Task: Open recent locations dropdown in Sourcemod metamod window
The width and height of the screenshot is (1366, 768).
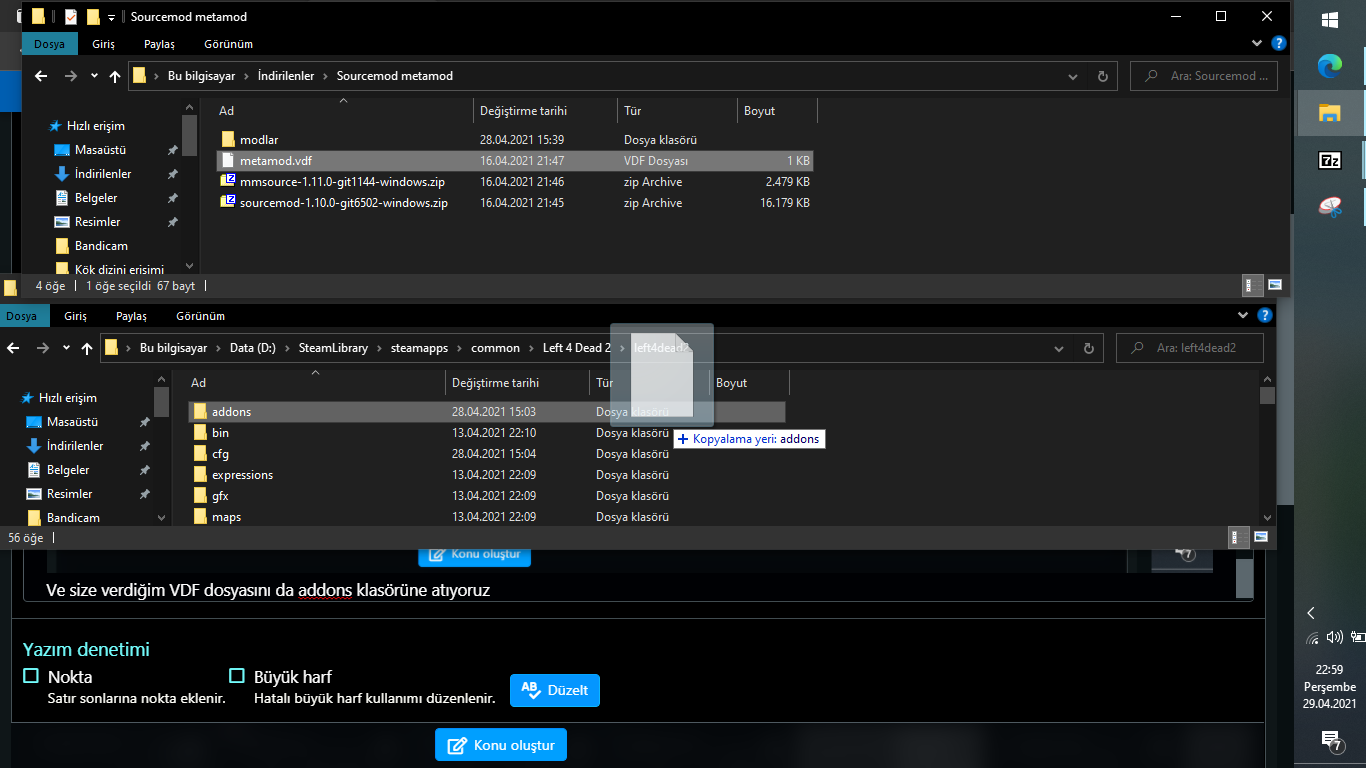Action: (x=94, y=76)
